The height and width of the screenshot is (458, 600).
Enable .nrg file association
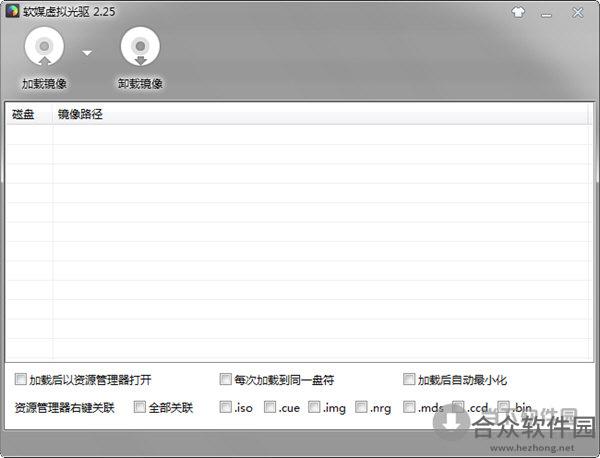[x=361, y=407]
